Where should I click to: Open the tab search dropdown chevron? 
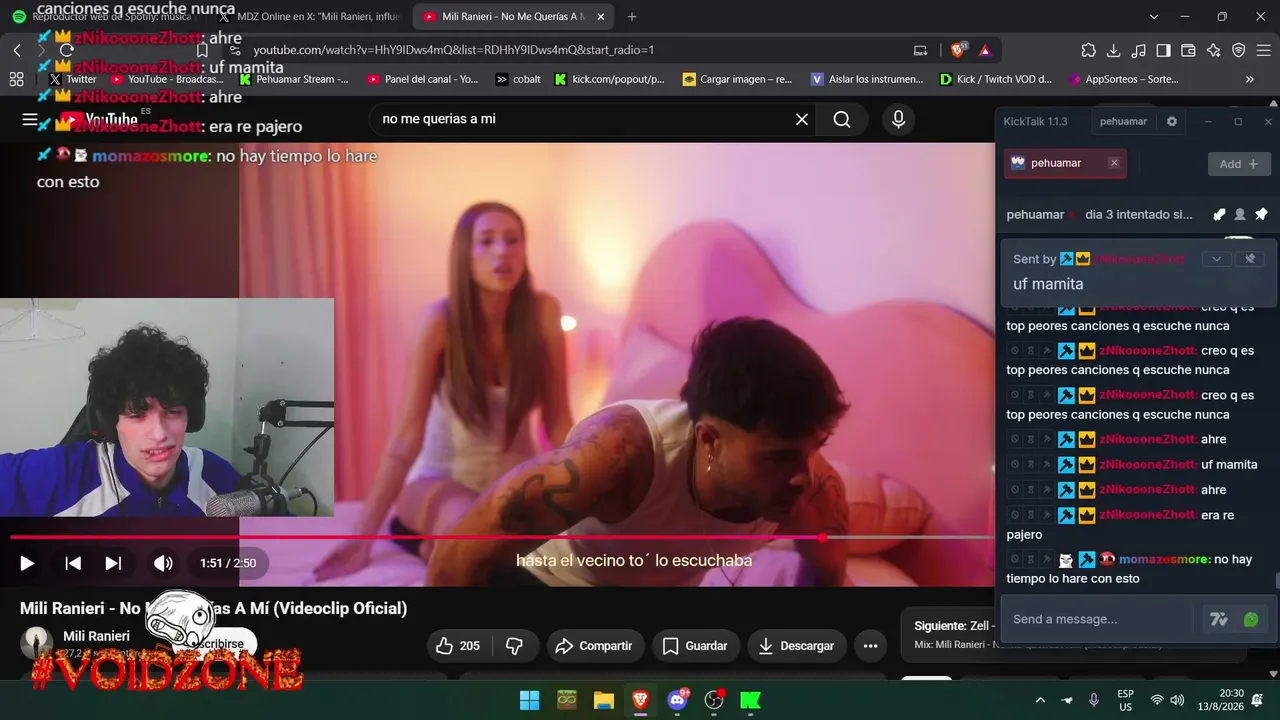1154,17
